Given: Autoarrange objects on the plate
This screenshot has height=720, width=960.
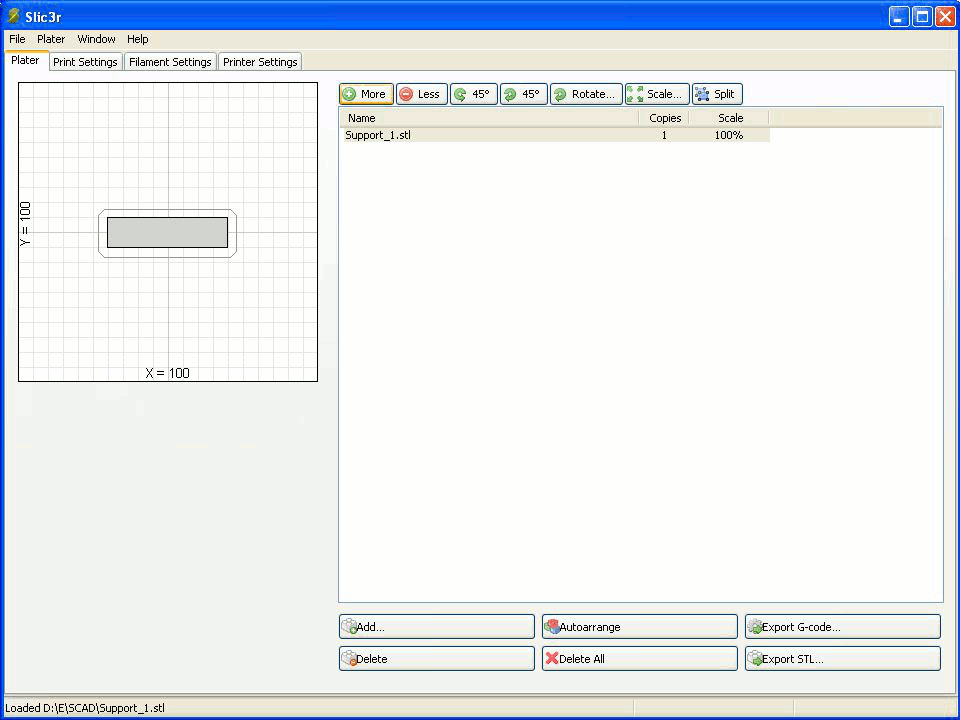Looking at the screenshot, I should [x=639, y=627].
